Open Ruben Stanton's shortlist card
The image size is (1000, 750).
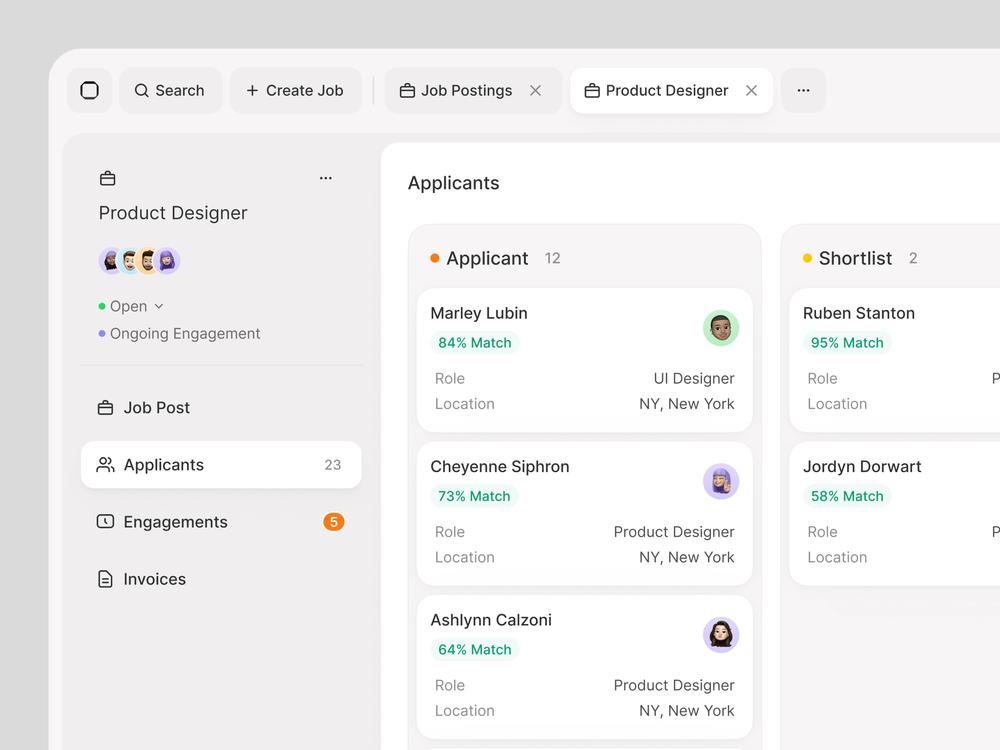[895, 360]
